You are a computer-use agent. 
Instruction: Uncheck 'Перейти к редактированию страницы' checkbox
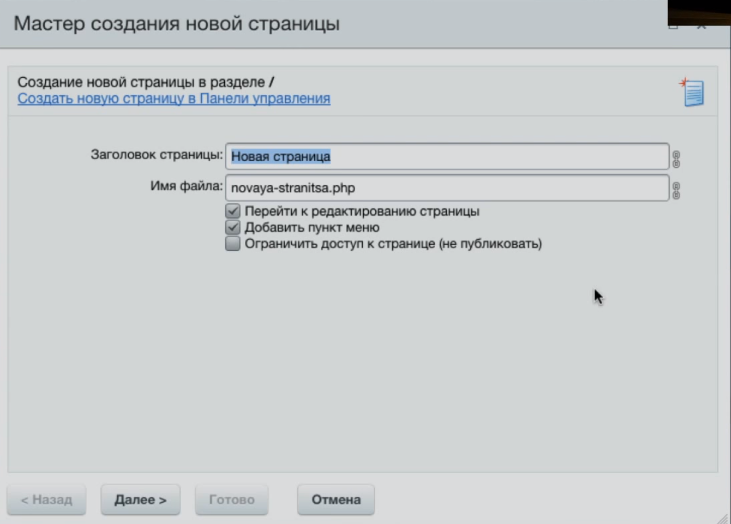point(233,211)
